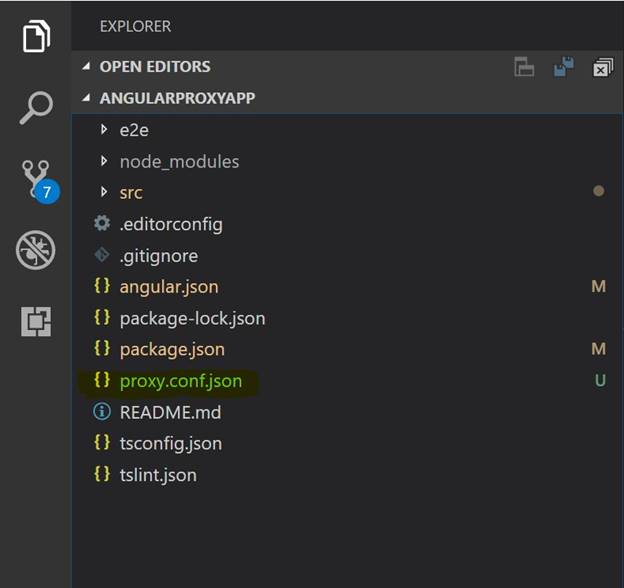Viewport: 624px width, 588px height.
Task: Click the M status badge for package.json
Action: (x=599, y=349)
